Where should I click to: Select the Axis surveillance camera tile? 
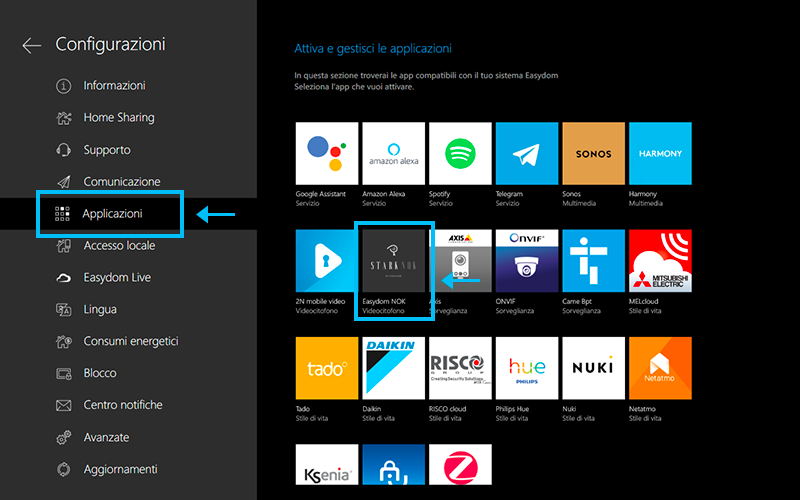click(x=460, y=261)
